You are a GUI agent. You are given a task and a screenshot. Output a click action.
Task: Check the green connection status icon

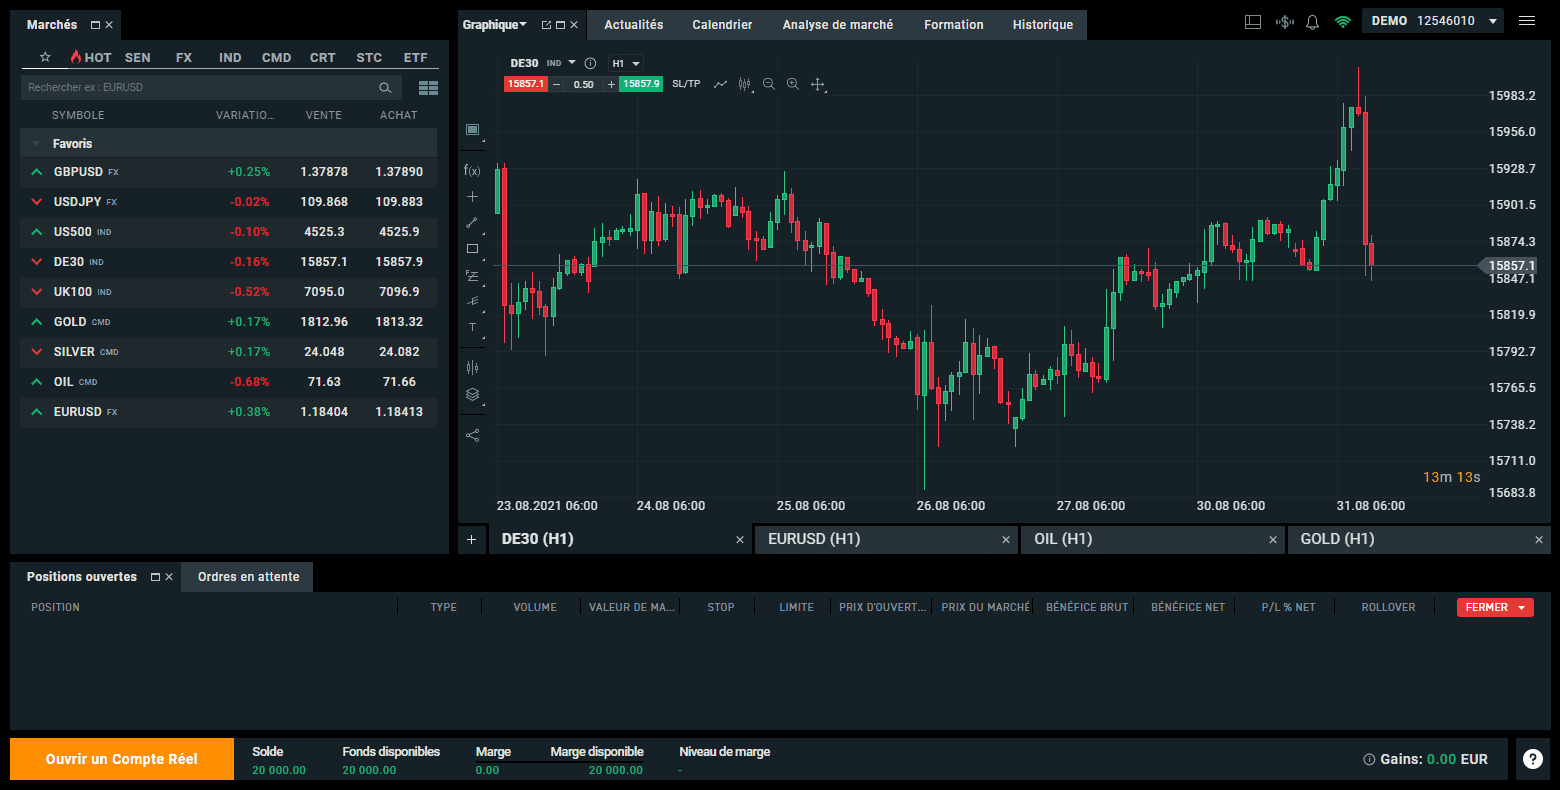1343,21
